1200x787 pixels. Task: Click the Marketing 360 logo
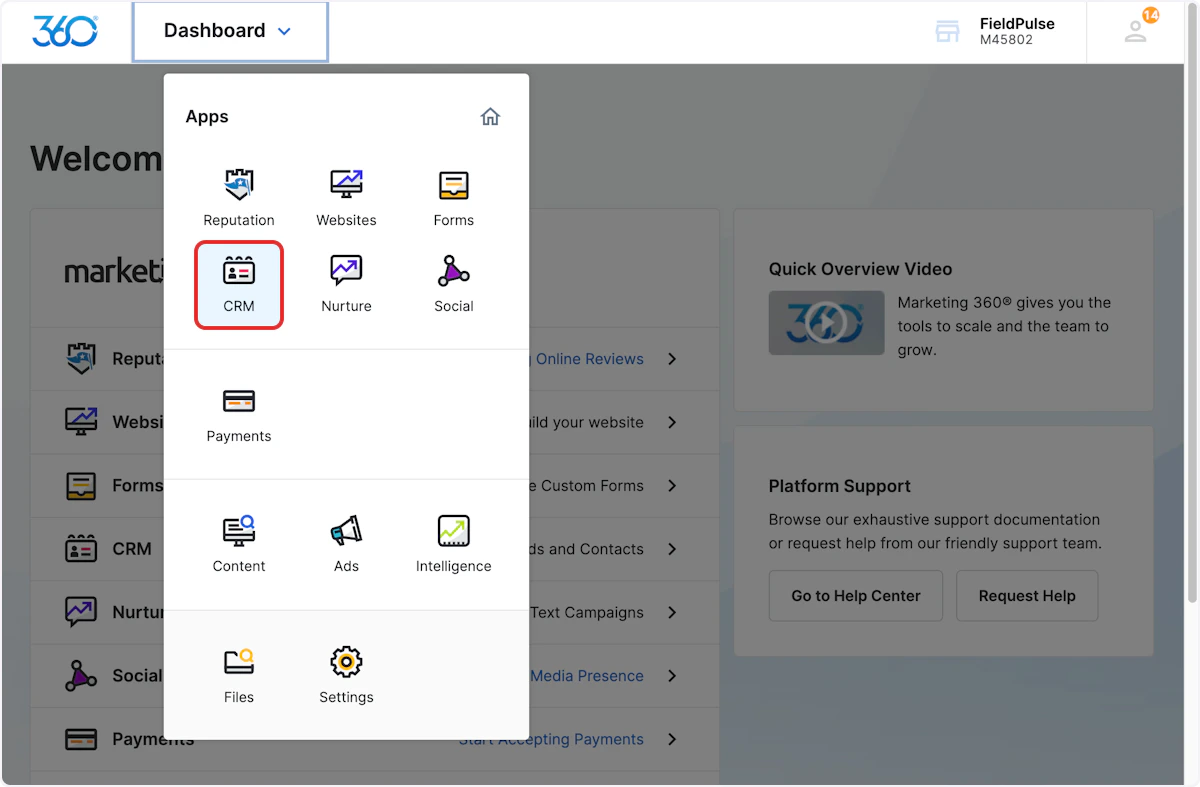click(x=65, y=31)
